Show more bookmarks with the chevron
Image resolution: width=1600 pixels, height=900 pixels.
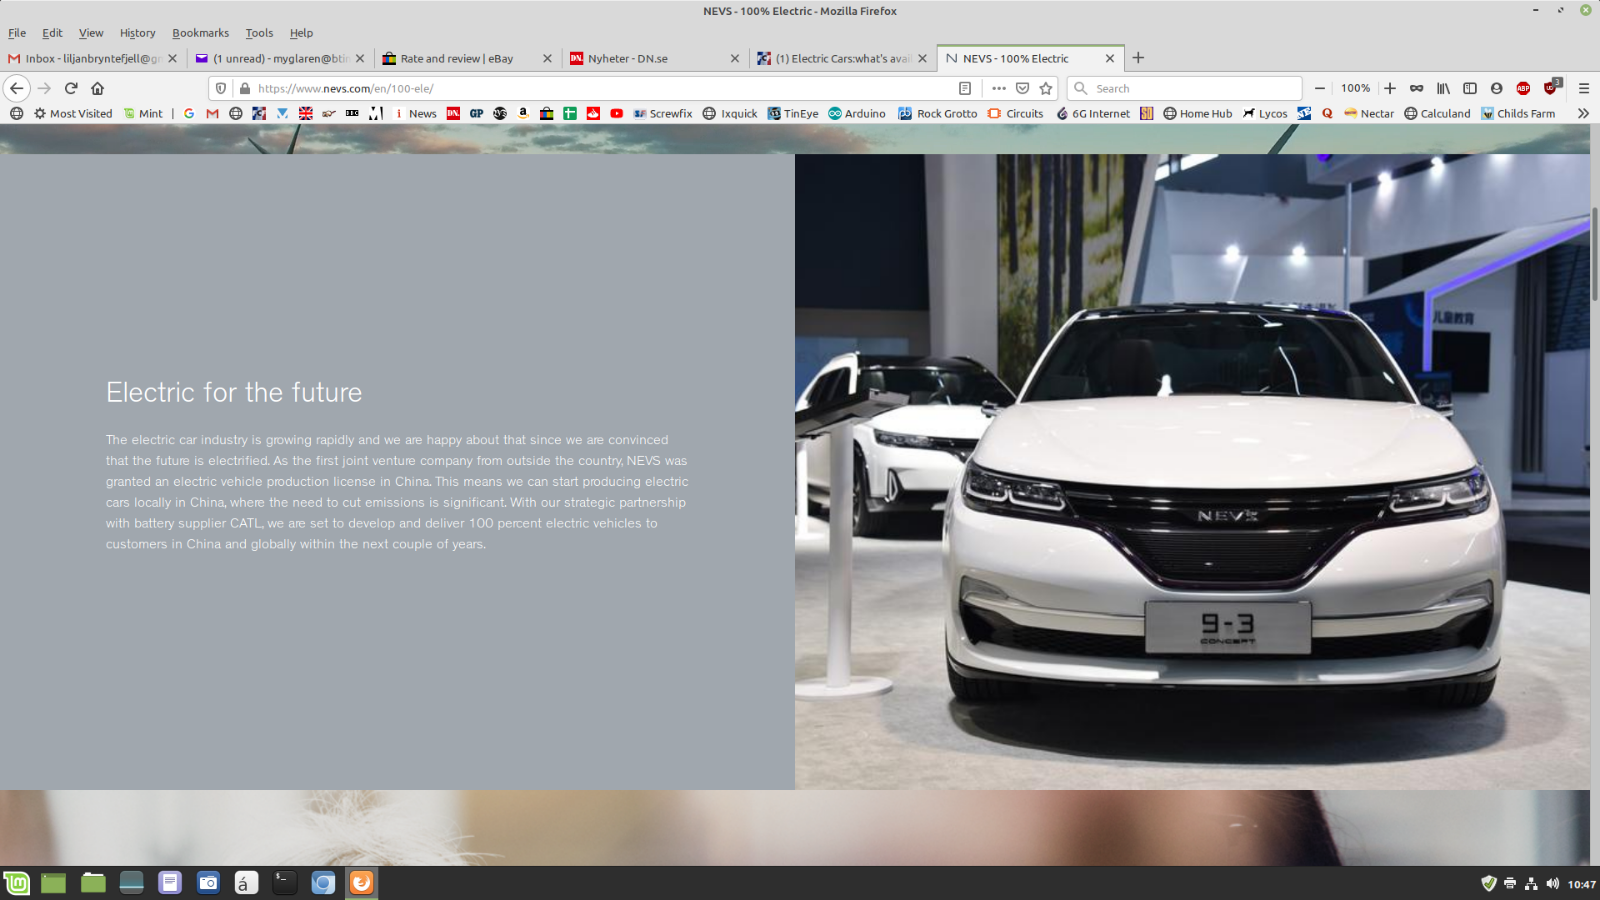pos(1583,113)
